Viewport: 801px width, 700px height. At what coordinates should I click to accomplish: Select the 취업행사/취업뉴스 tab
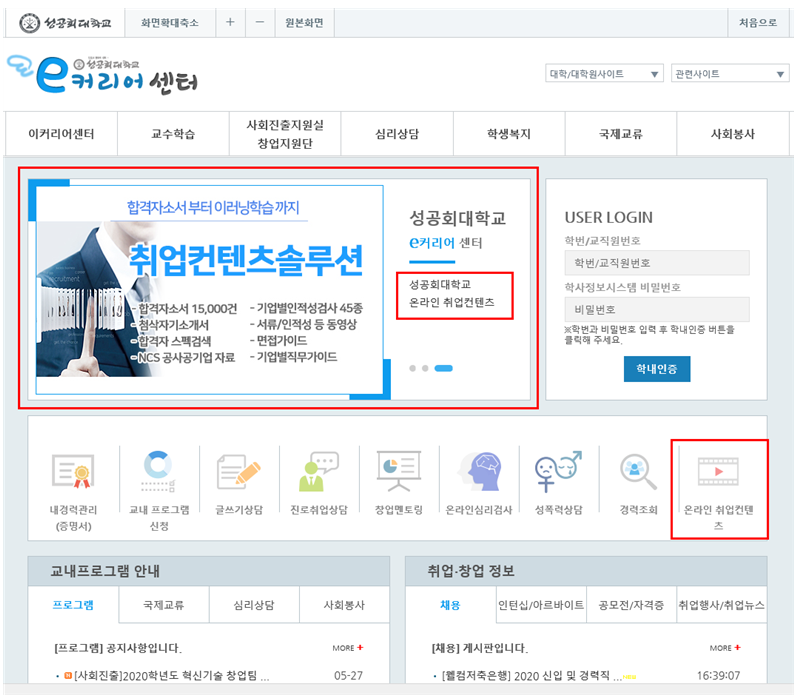pyautogui.click(x=722, y=605)
